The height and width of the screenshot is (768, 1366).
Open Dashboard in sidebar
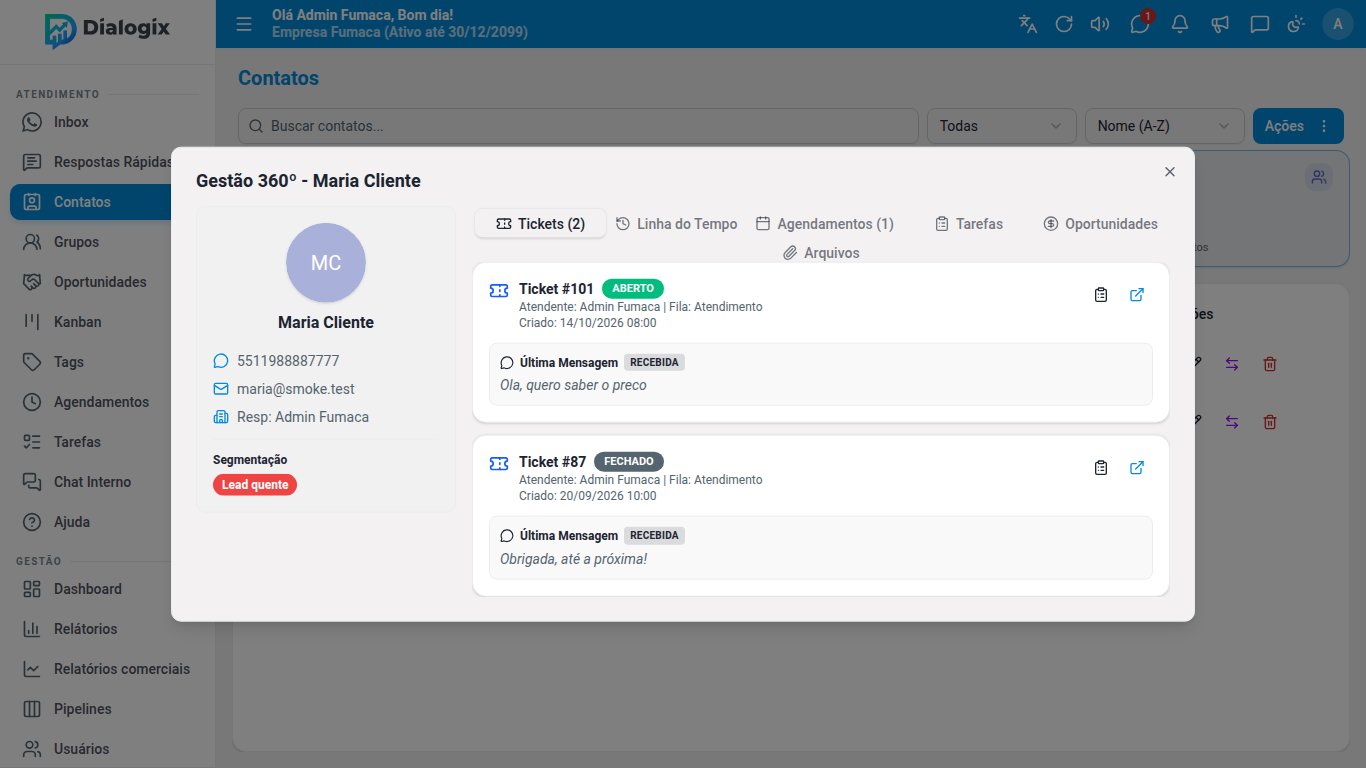click(108, 589)
